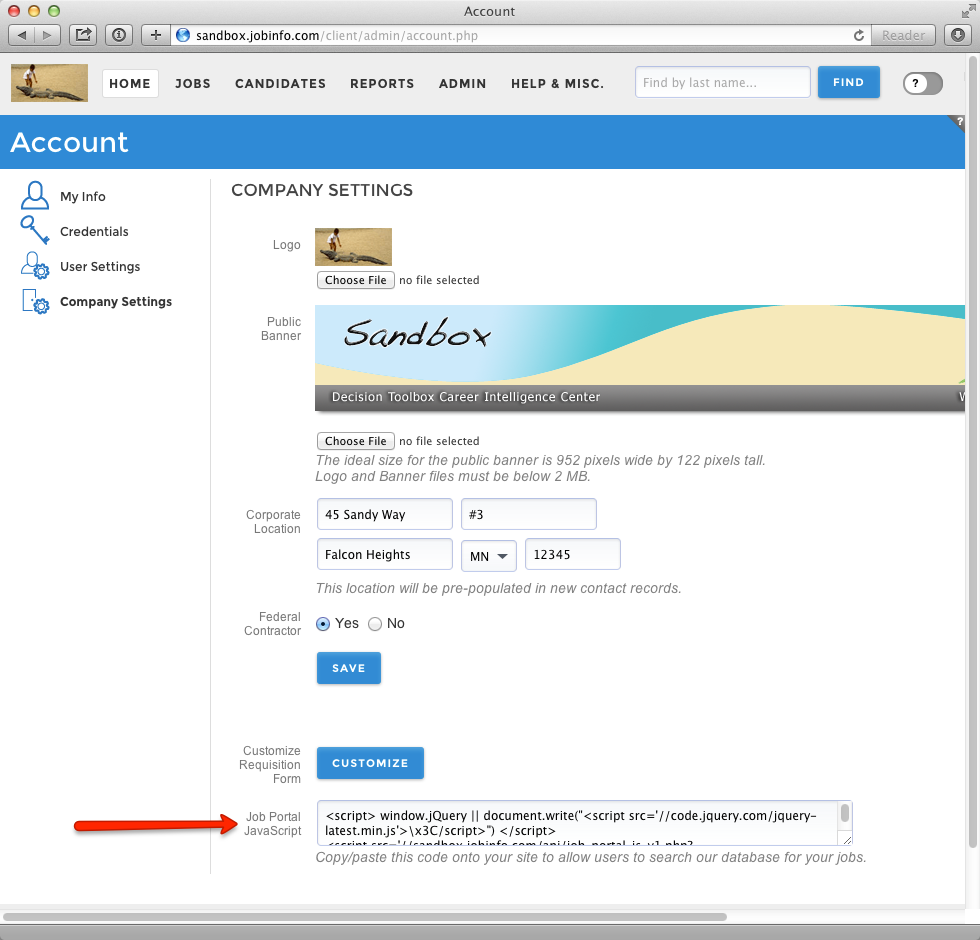Go forward using the browser forward arrow

coord(48,35)
